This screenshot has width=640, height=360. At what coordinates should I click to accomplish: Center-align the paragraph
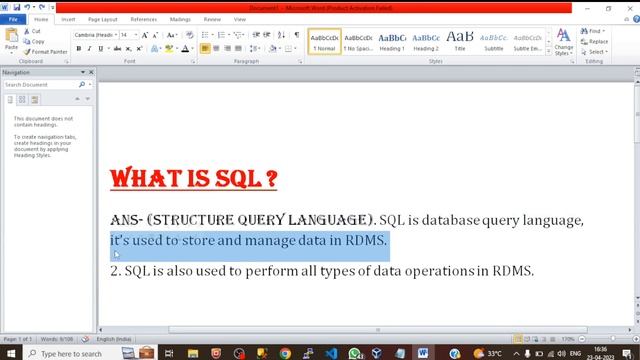[216, 49]
